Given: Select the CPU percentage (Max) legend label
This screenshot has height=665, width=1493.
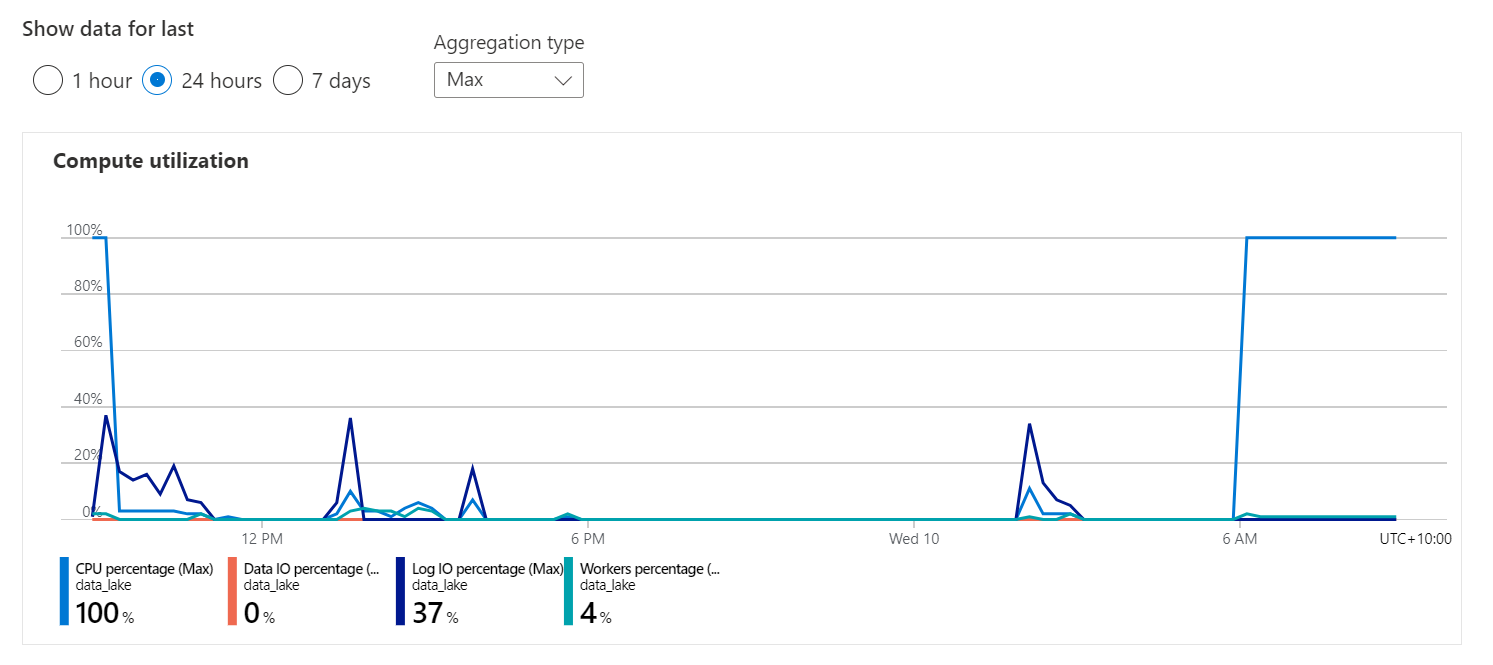Looking at the screenshot, I should pos(144,569).
